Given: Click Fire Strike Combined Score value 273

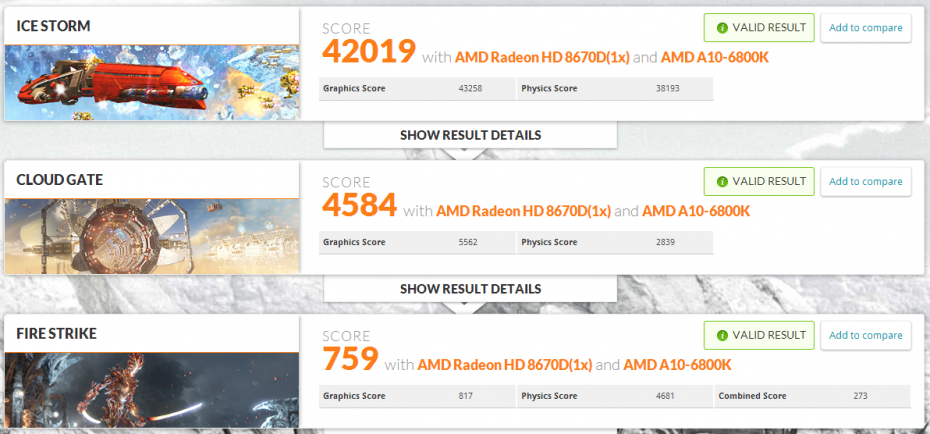Looking at the screenshot, I should pyautogui.click(x=861, y=396).
